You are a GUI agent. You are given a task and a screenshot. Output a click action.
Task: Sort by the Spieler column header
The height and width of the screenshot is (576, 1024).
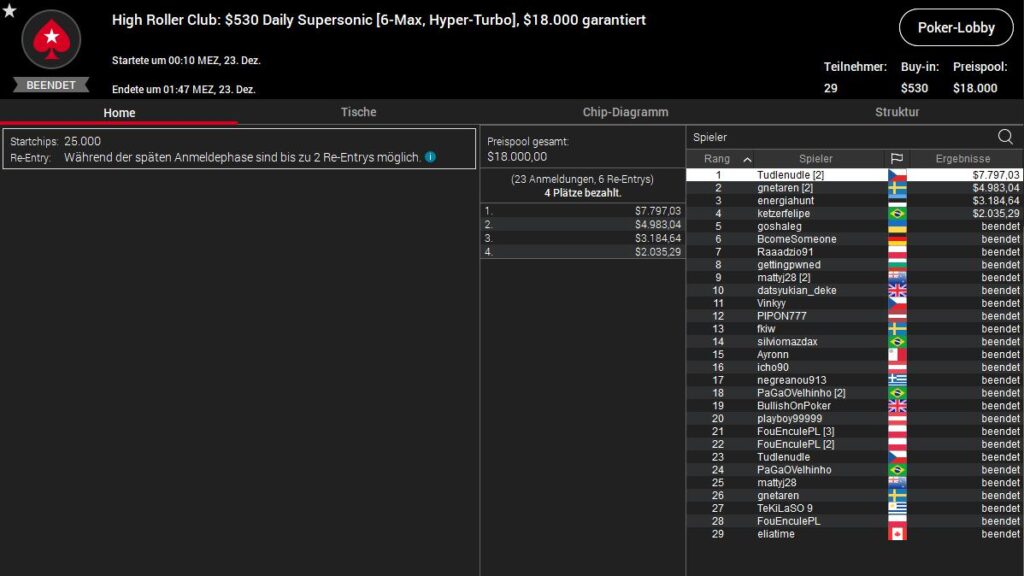click(815, 159)
